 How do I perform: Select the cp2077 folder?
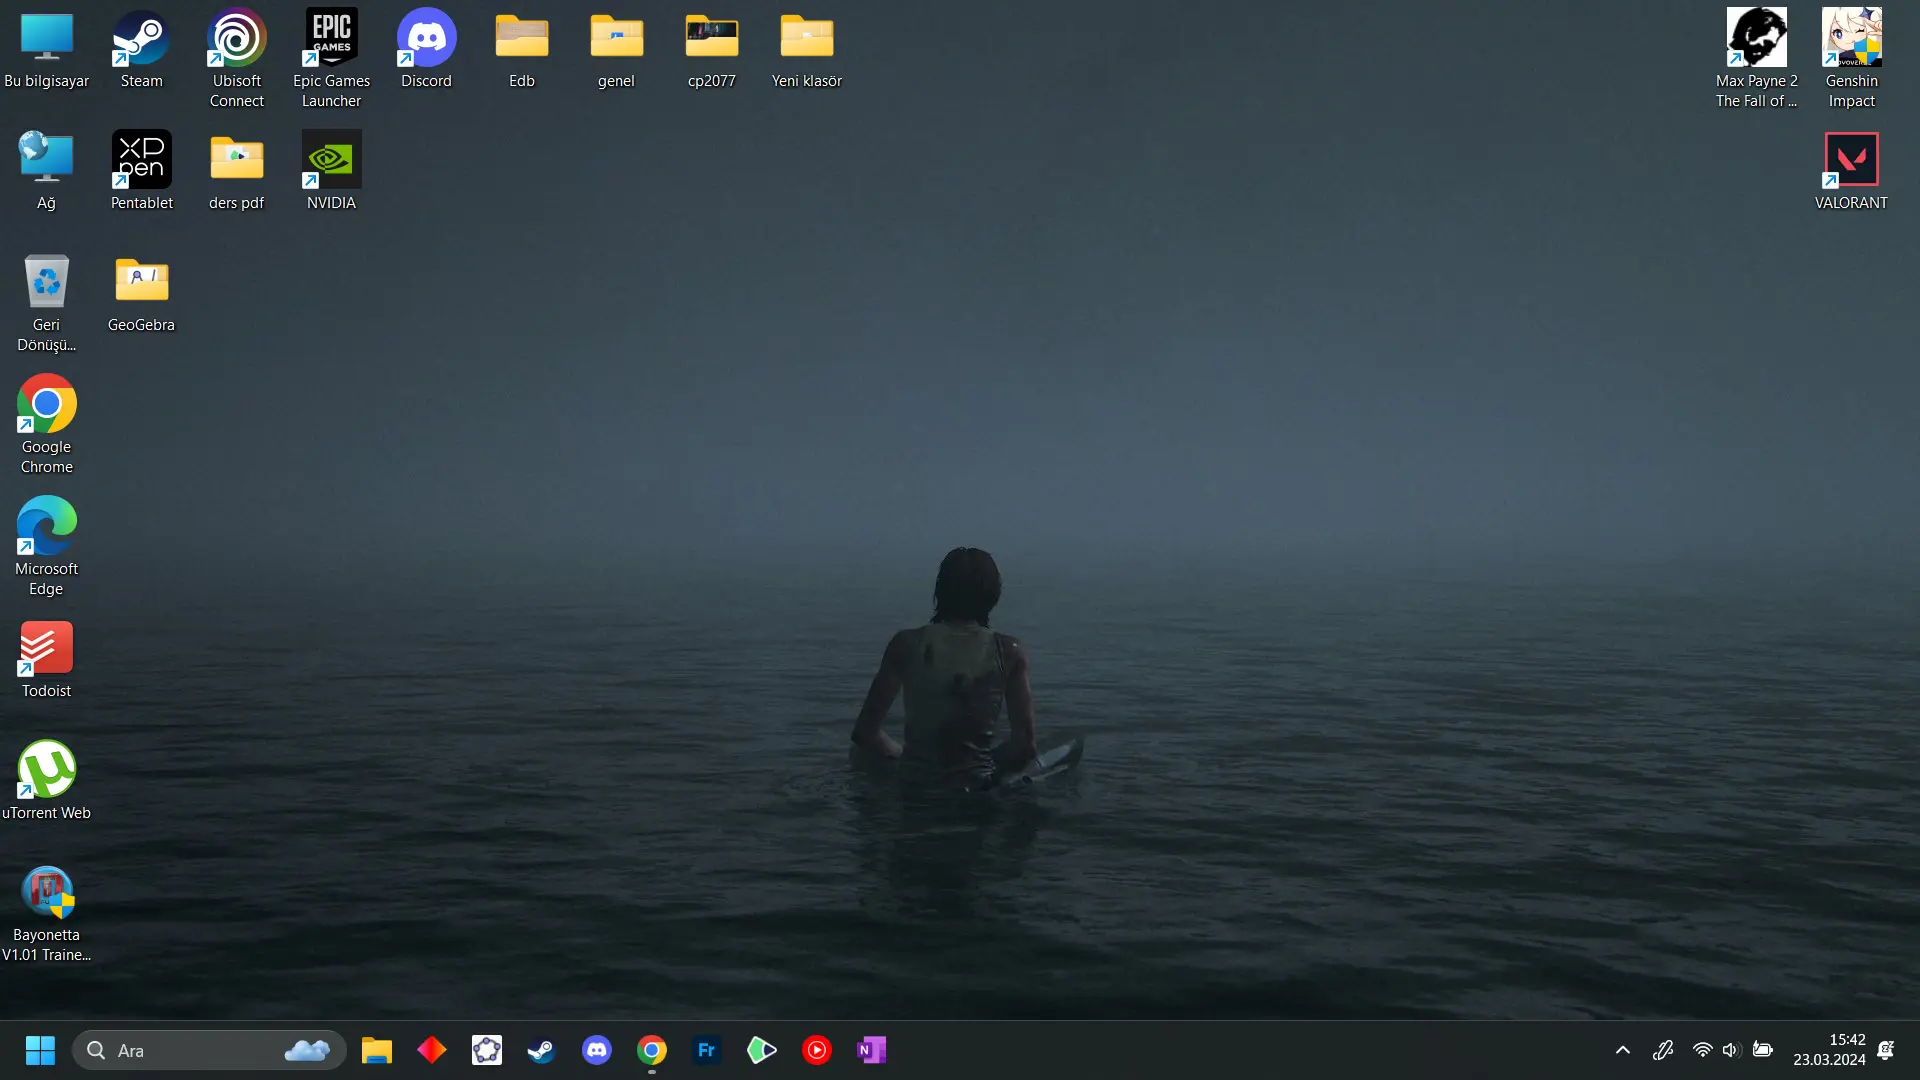(x=712, y=50)
